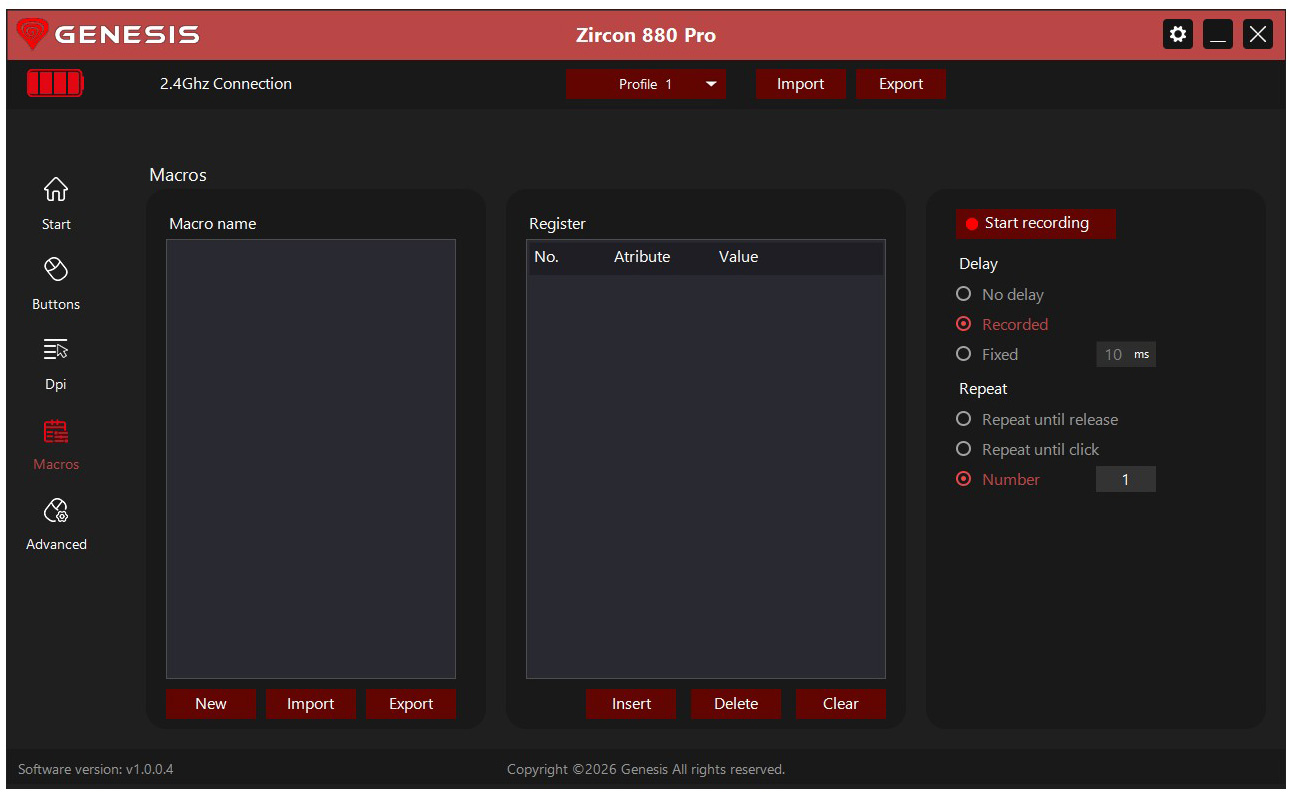Create a New macro
The image size is (1292, 797).
(x=211, y=704)
